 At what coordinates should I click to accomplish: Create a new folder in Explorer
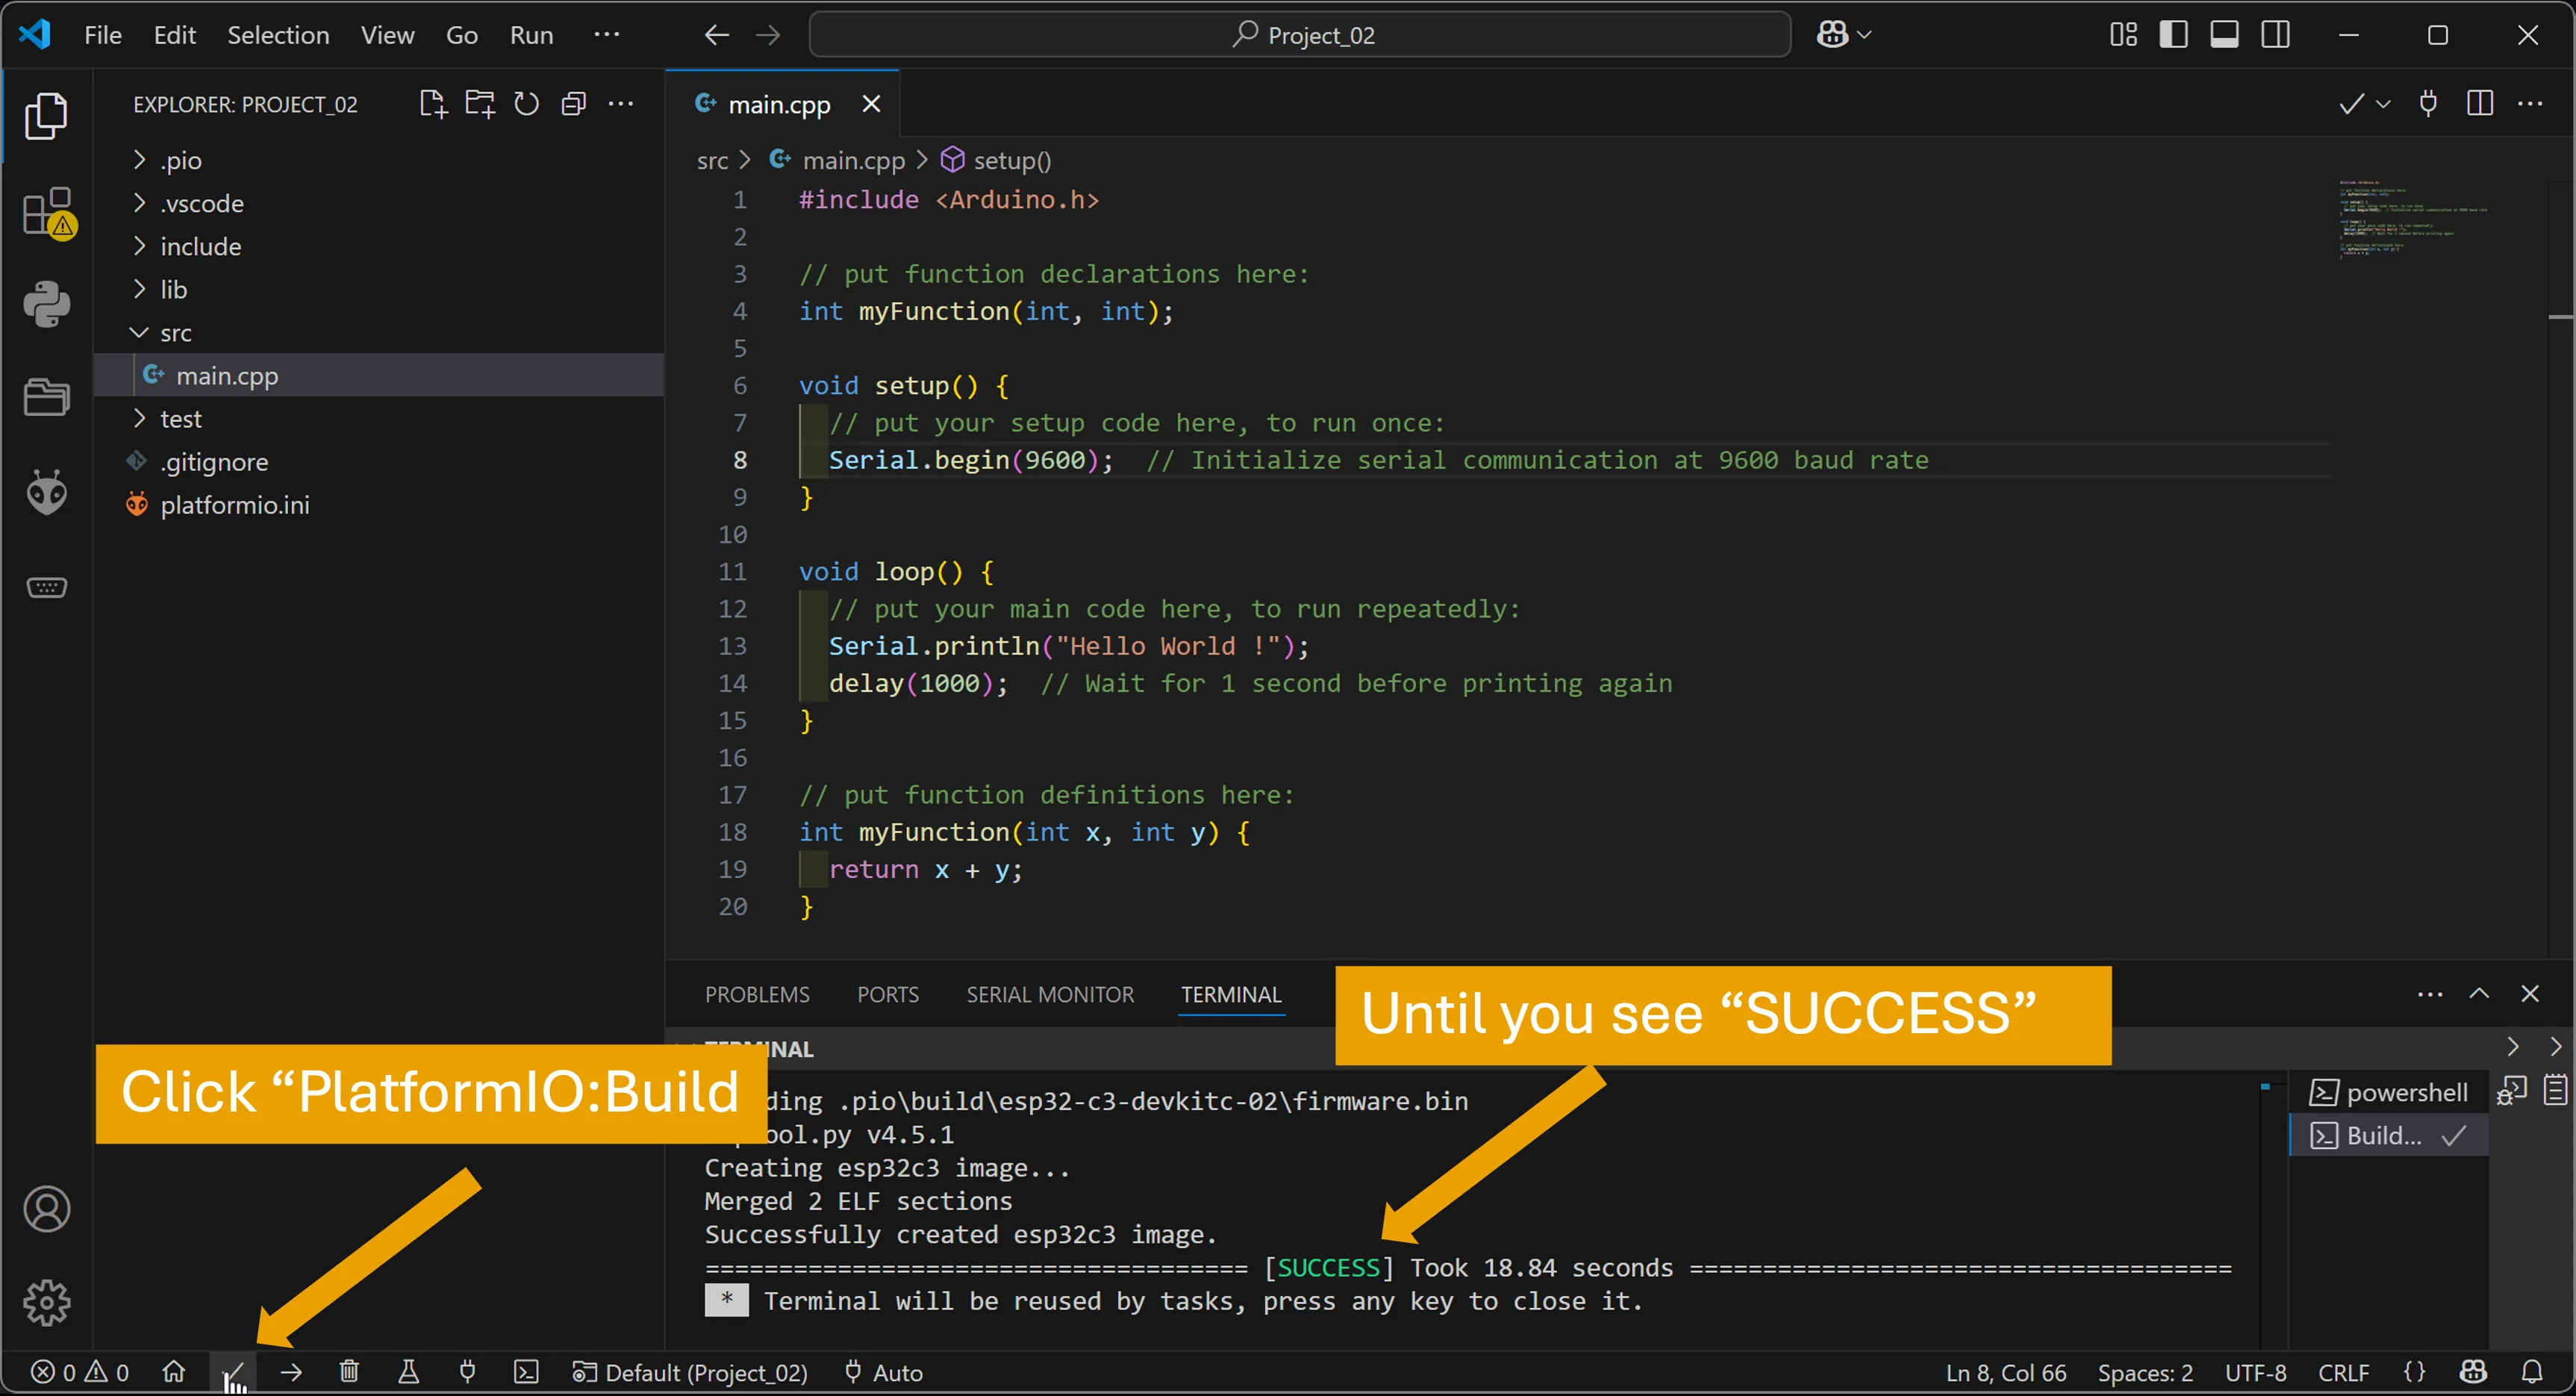pos(480,104)
